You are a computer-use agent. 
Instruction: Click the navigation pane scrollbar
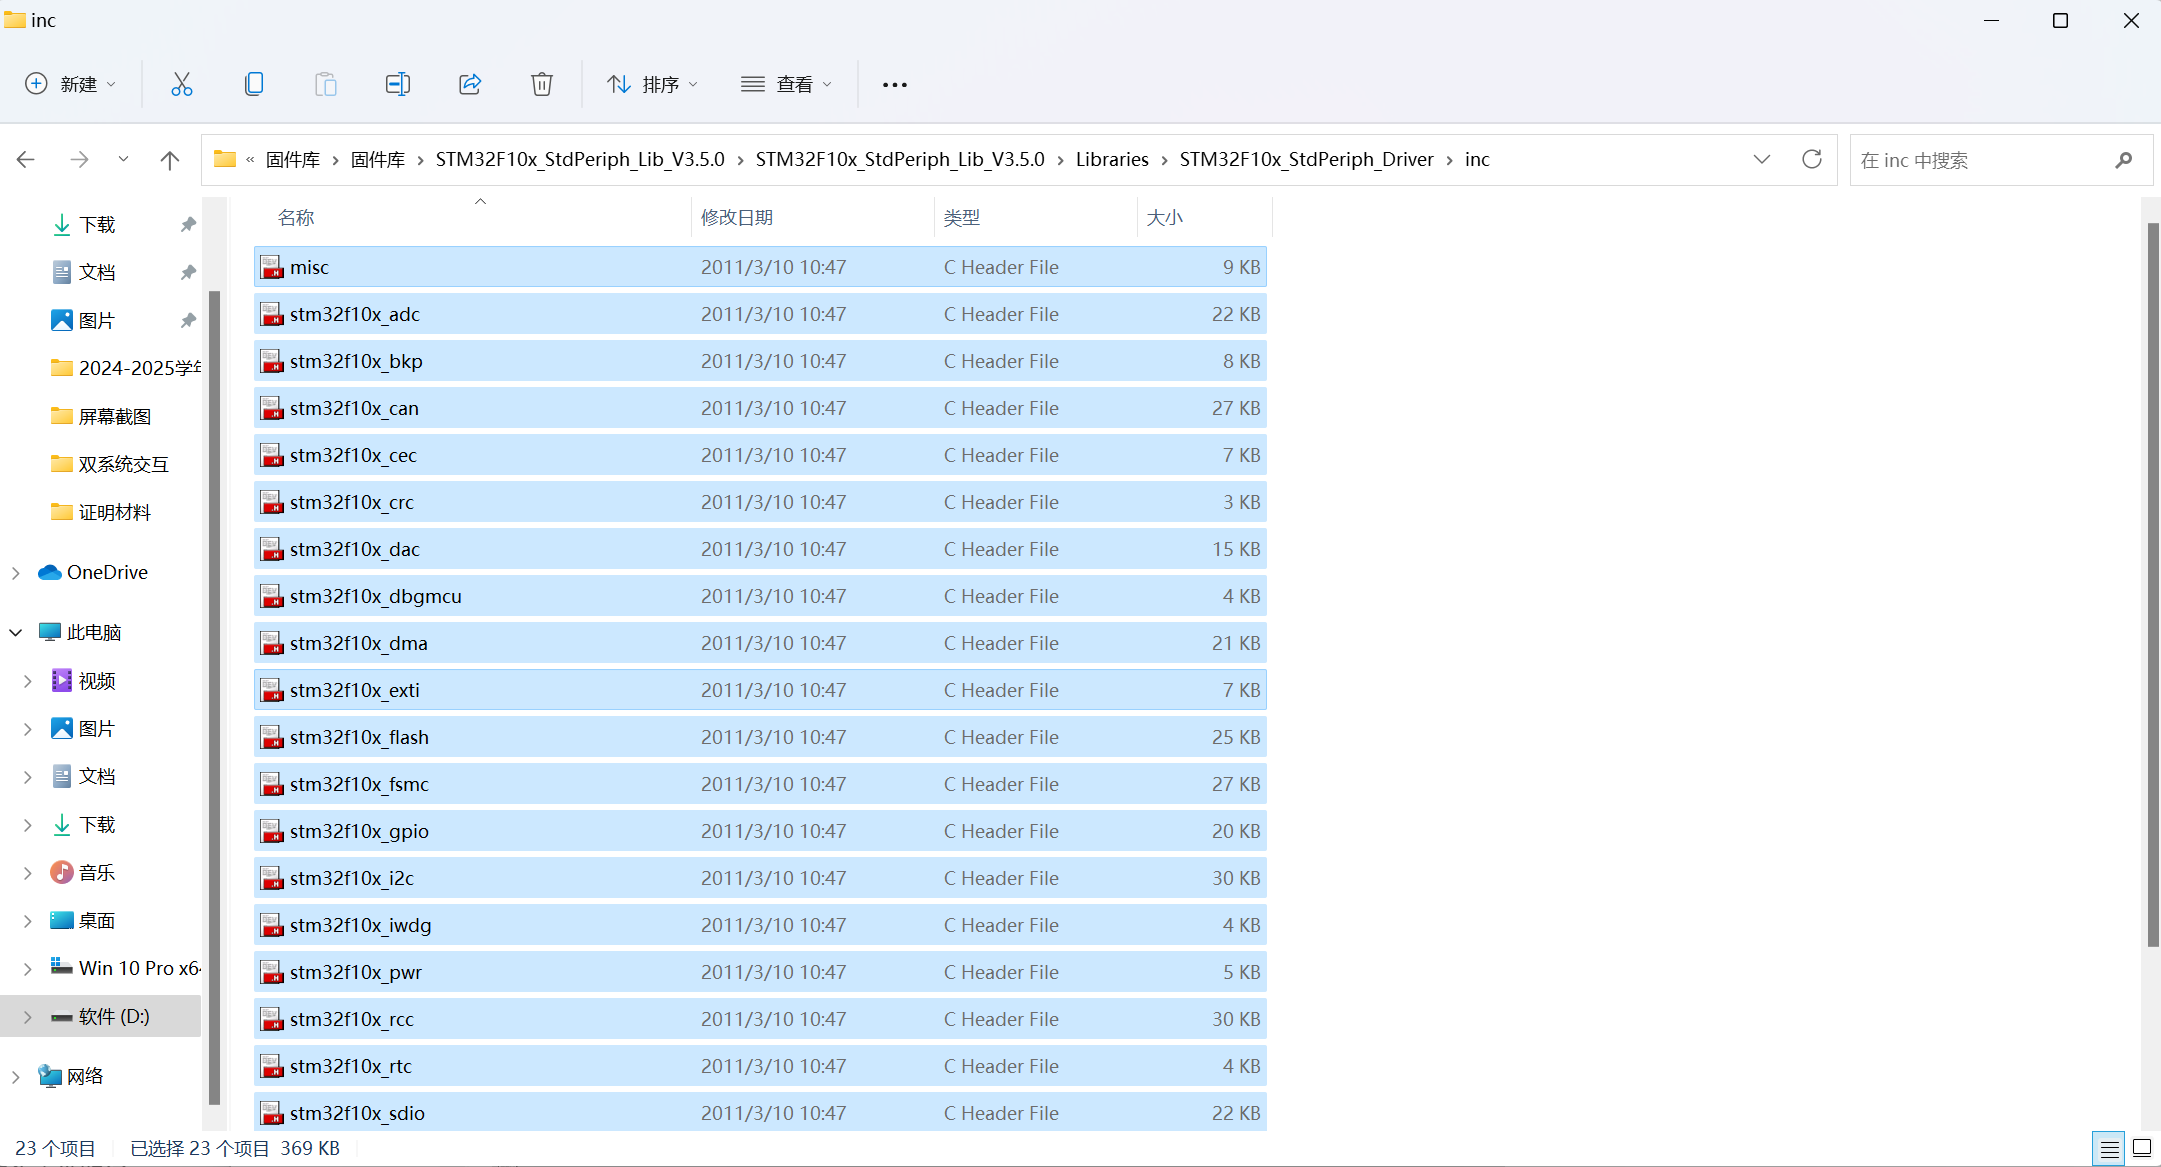[214, 697]
